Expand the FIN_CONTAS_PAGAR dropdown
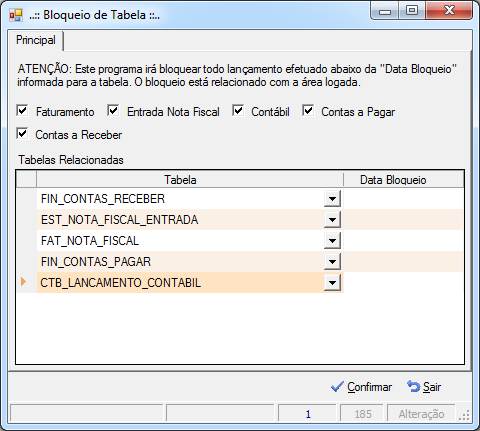Screen dimensions: 480x431 (x=332, y=262)
